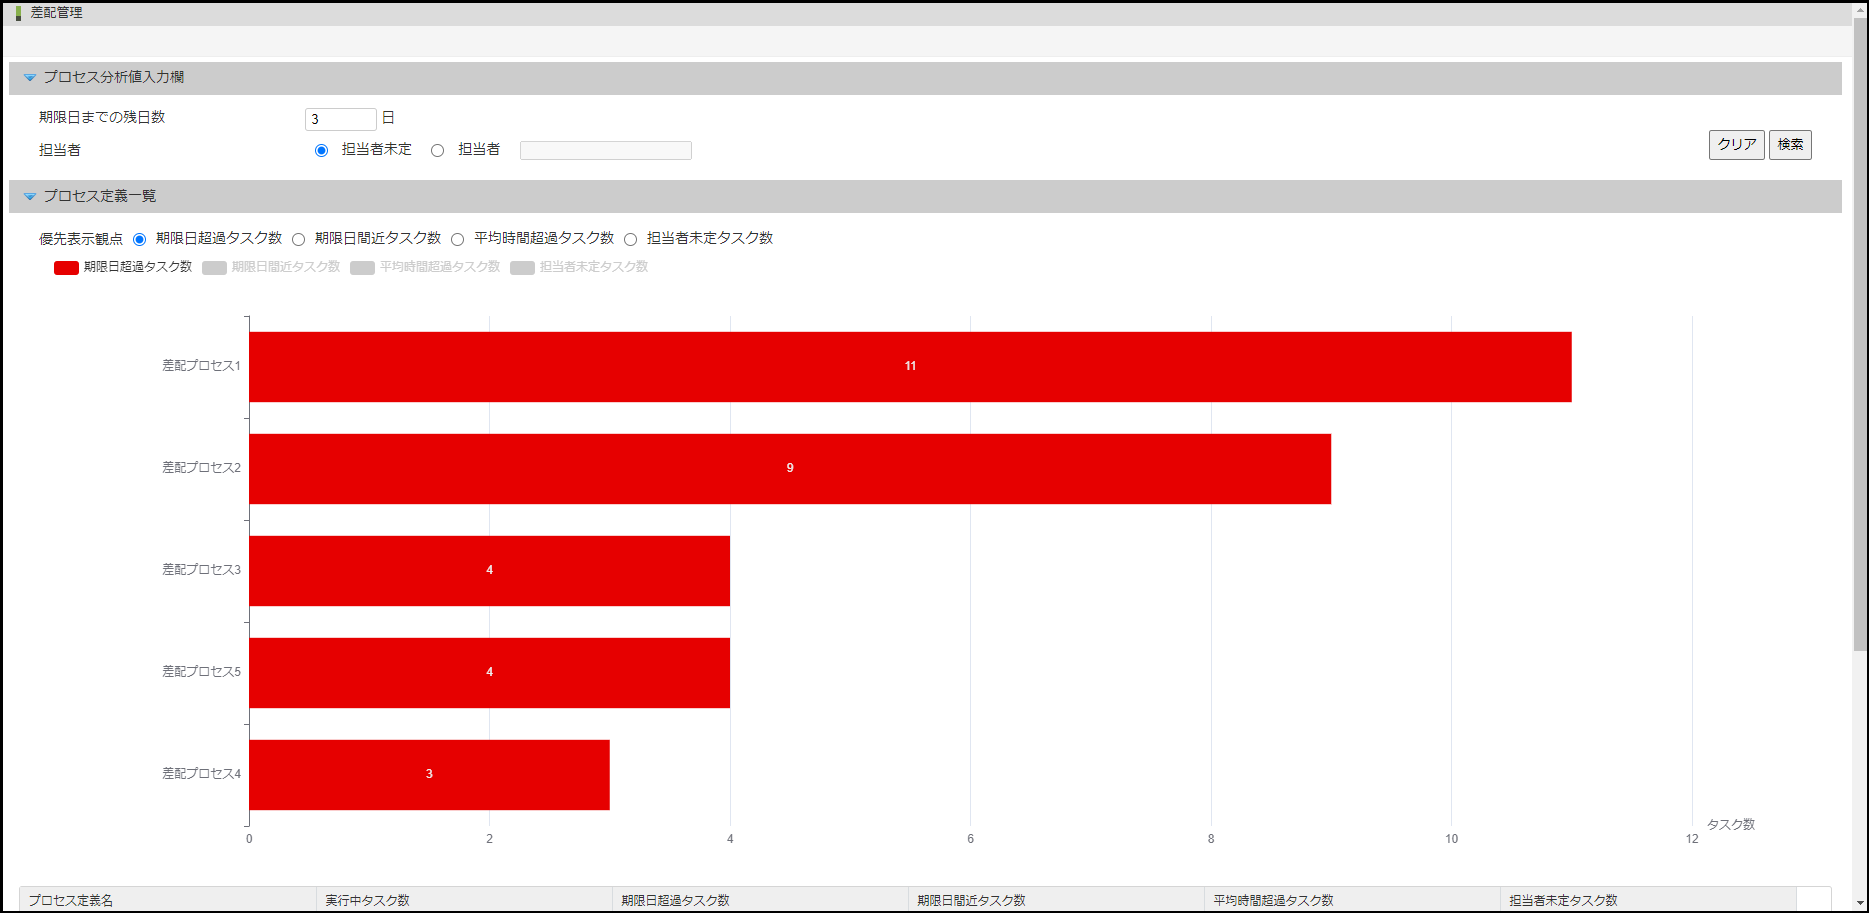Screen dimensions: 1869x913
Task: Click the タスク数 axis title
Action: click(x=1730, y=825)
